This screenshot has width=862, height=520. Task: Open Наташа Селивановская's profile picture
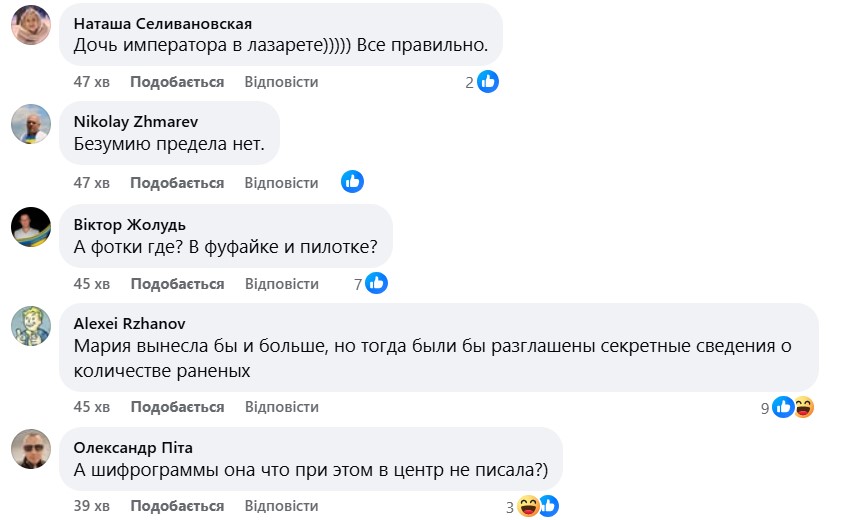[31, 25]
